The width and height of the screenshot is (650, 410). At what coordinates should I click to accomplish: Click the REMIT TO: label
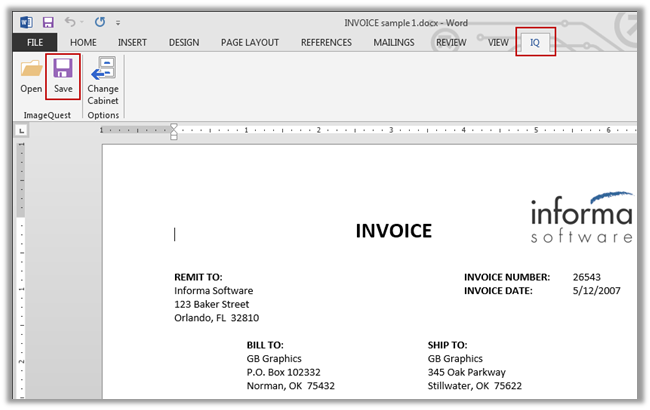198,277
